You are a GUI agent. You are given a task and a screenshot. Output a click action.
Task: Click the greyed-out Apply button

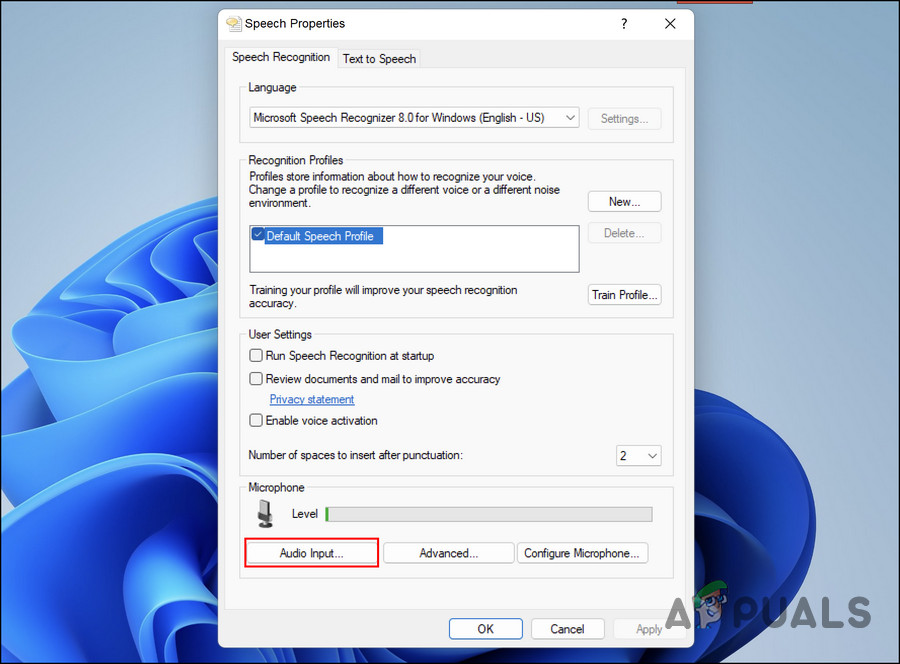649,629
